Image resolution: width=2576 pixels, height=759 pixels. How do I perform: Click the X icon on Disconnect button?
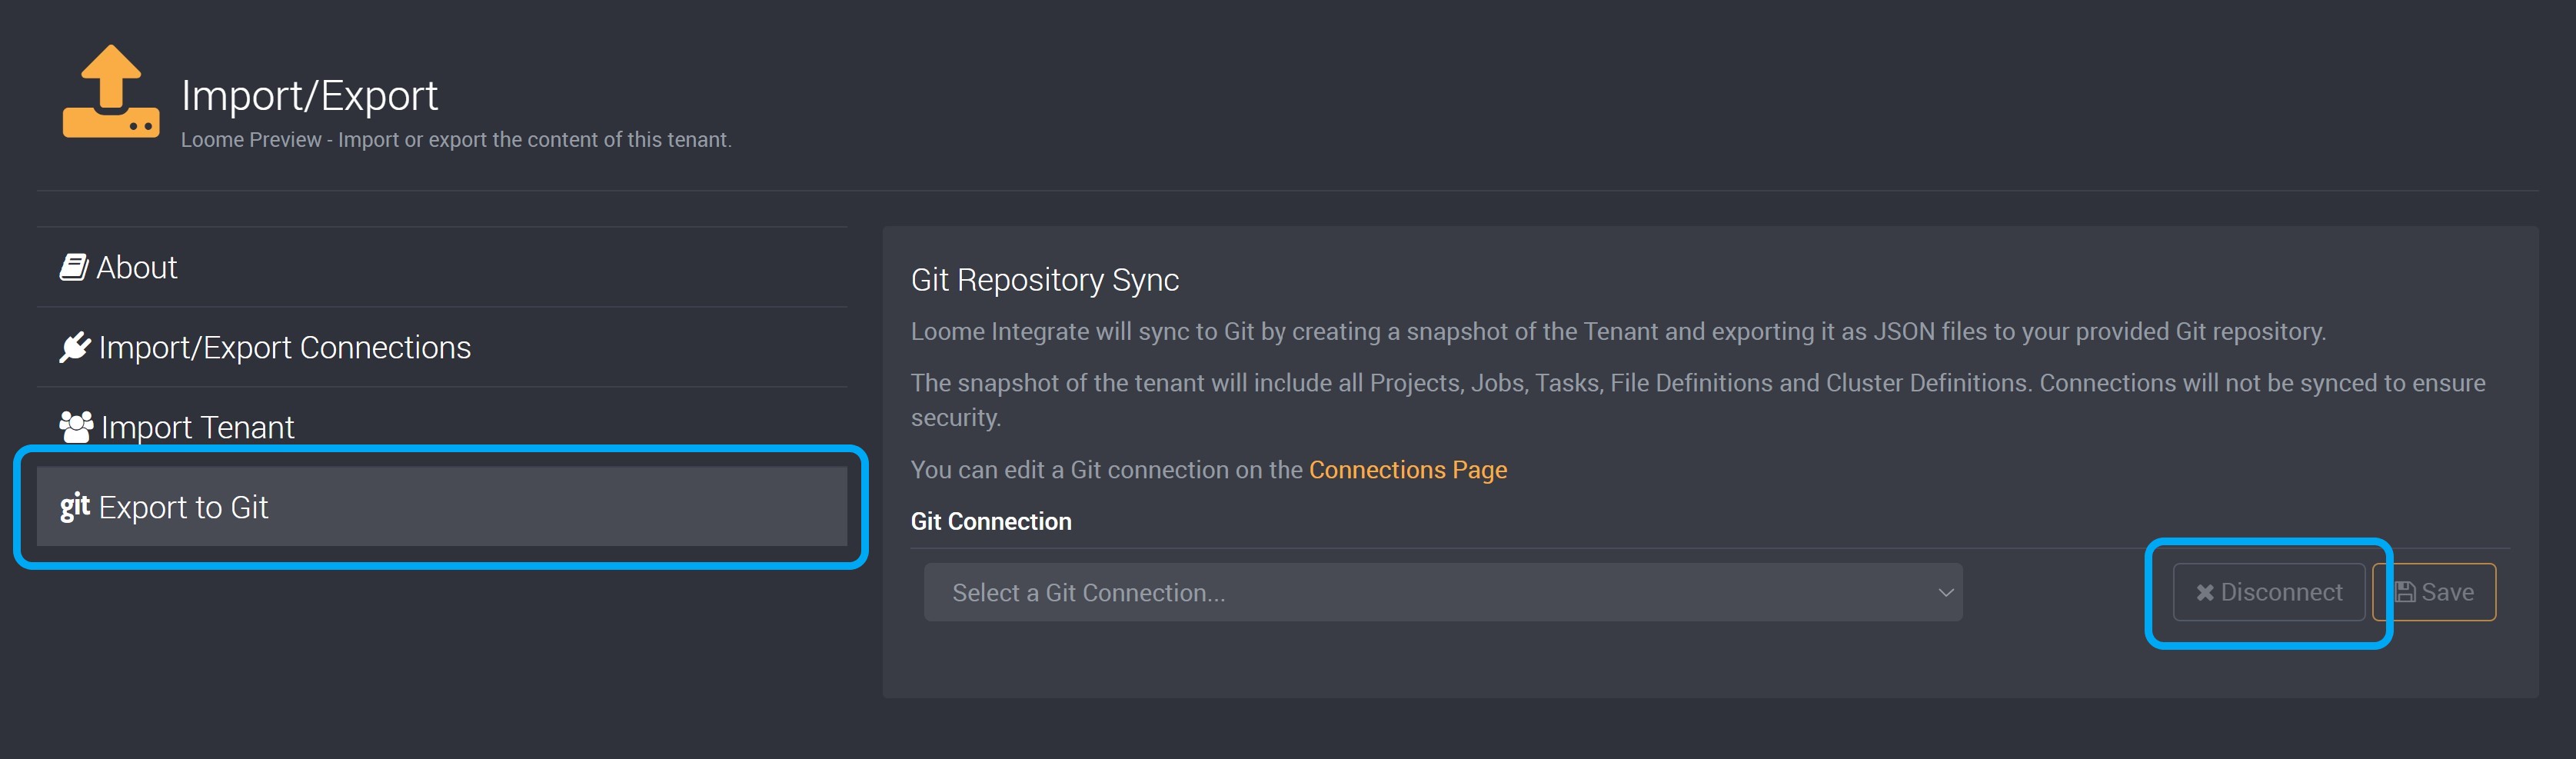[x=2204, y=593]
